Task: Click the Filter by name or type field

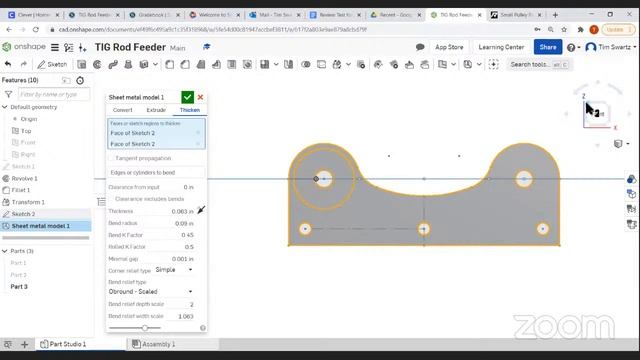Action: (54, 94)
